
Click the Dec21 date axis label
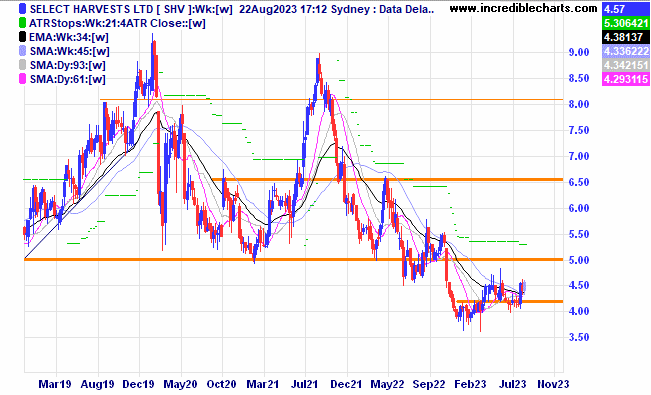(x=346, y=384)
